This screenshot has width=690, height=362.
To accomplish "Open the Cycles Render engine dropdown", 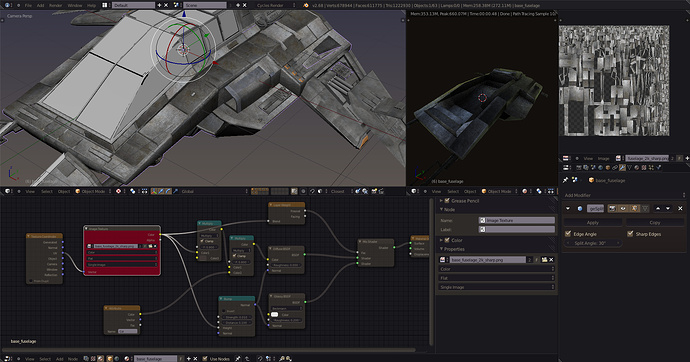I will pyautogui.click(x=274, y=5).
